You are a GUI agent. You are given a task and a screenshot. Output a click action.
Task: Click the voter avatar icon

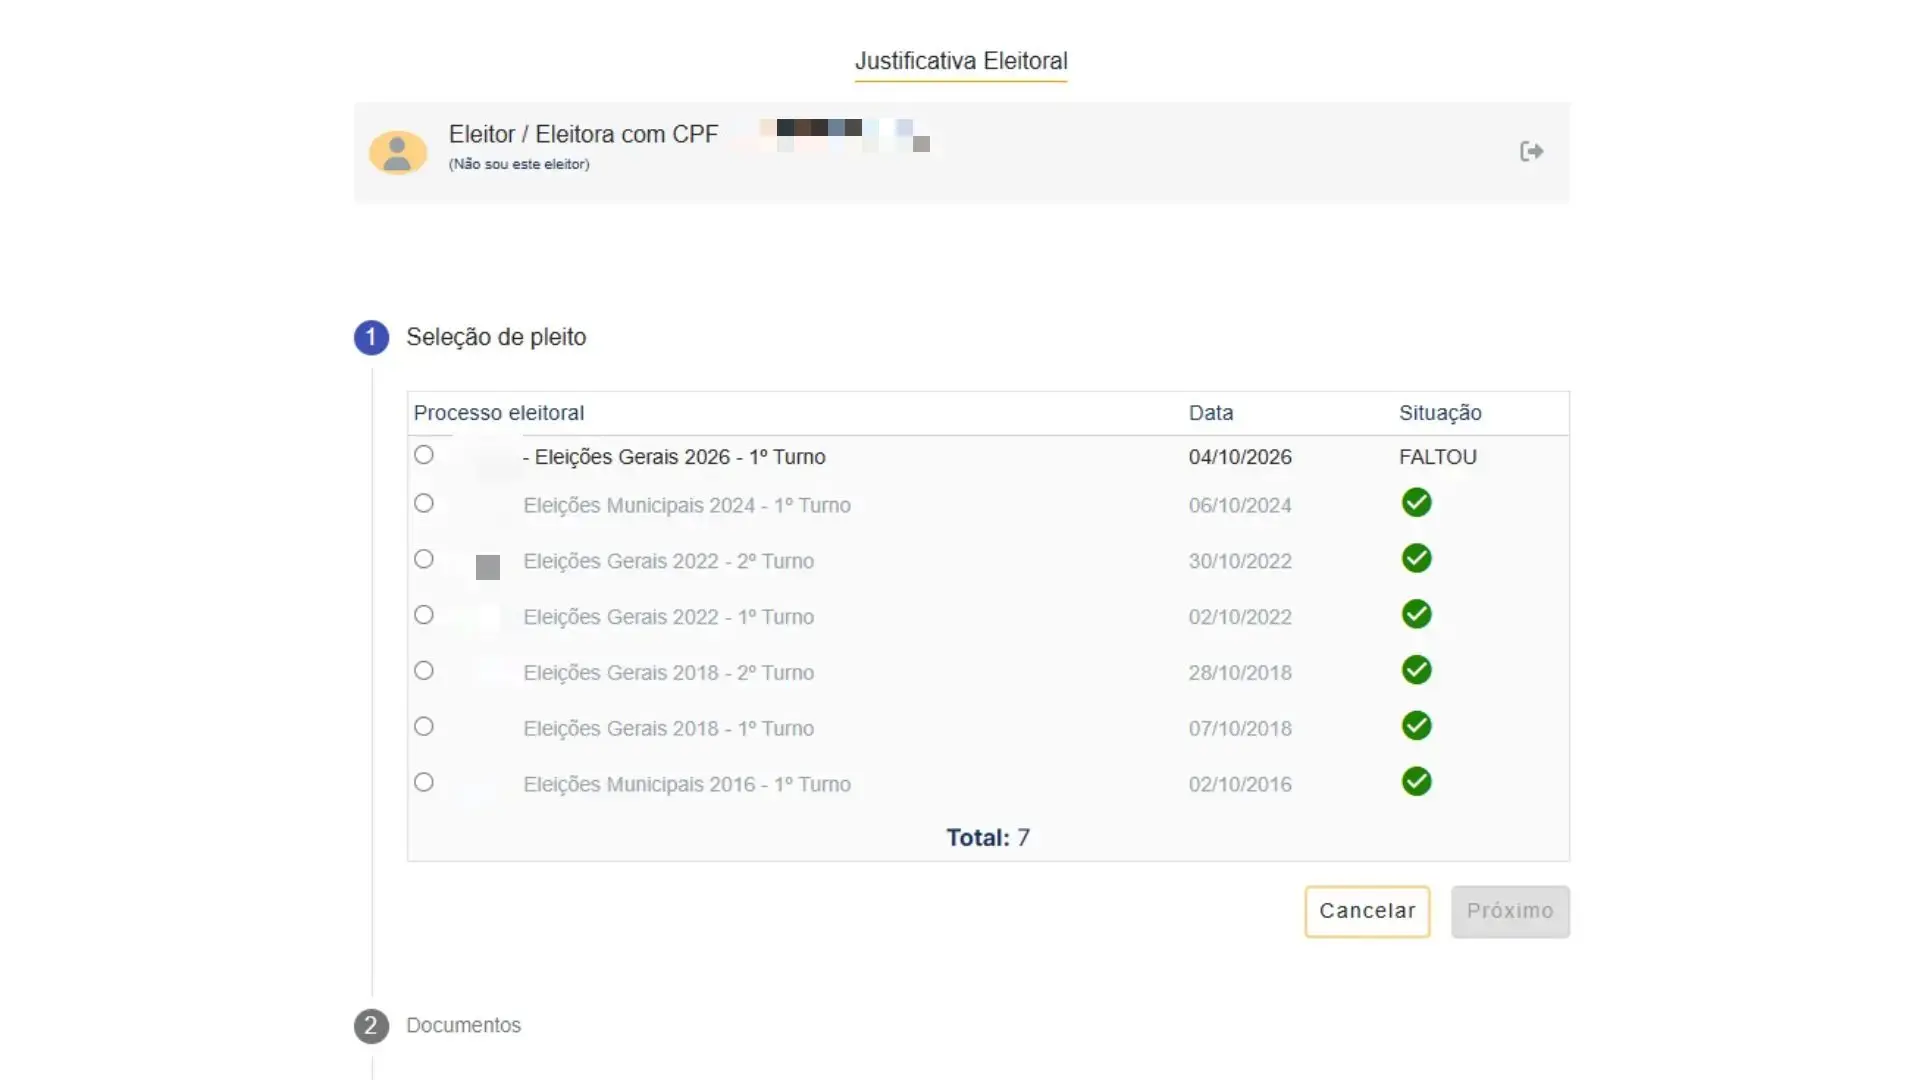[x=398, y=152]
